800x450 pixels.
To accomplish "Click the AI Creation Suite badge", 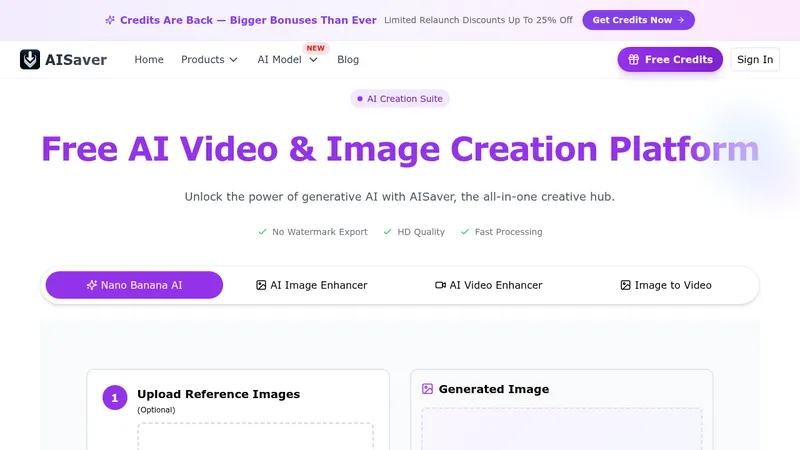I will point(399,98).
